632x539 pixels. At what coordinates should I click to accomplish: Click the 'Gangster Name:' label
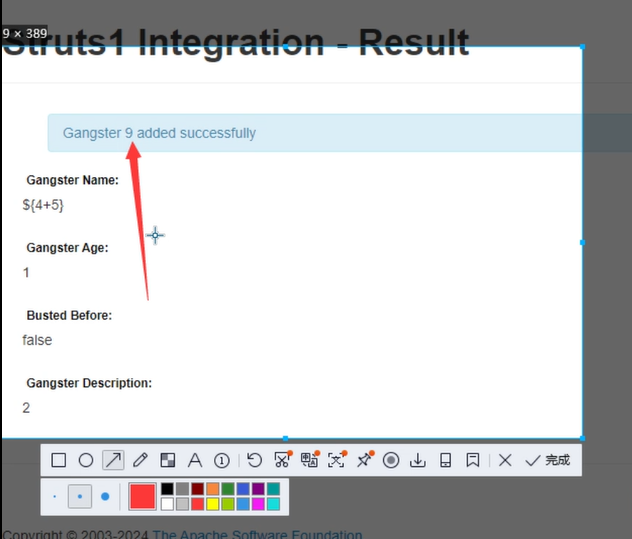click(73, 180)
